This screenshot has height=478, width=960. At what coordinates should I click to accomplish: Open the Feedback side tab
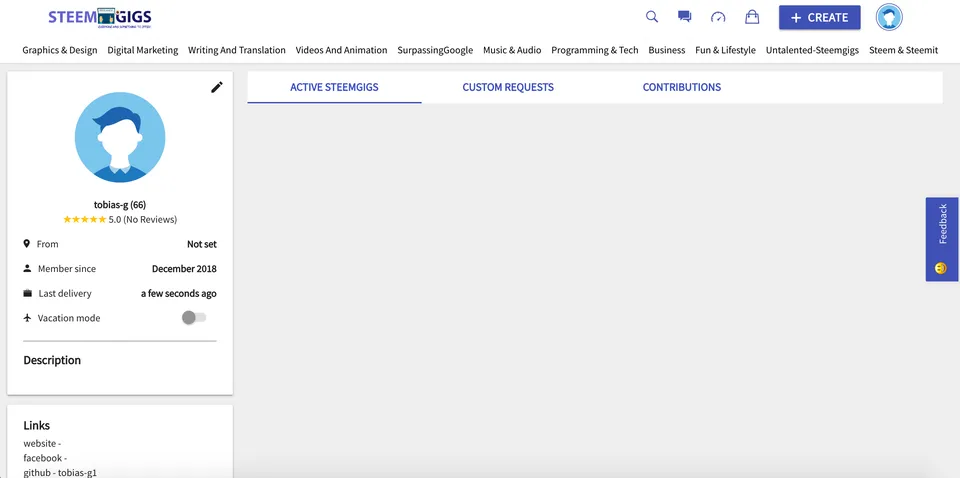(942, 239)
